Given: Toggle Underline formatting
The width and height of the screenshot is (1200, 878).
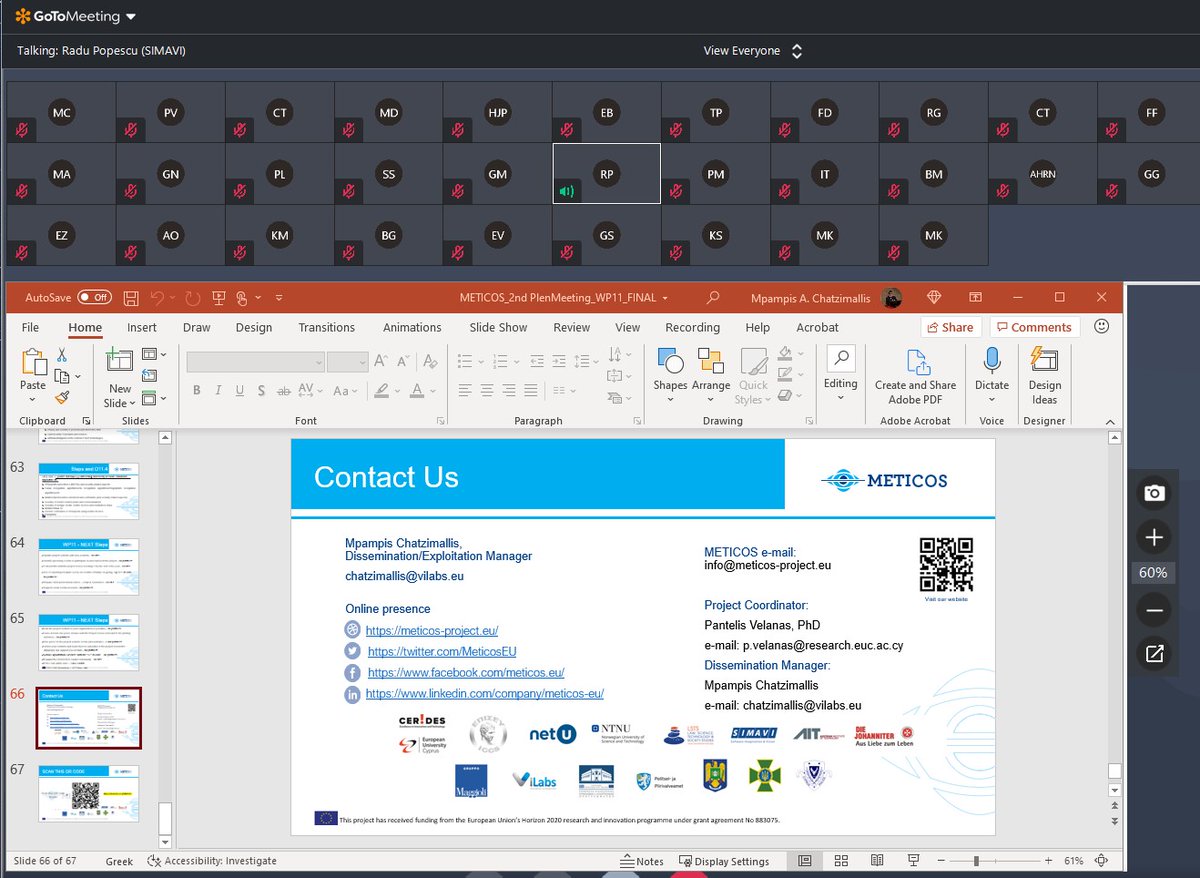Looking at the screenshot, I should (241, 391).
